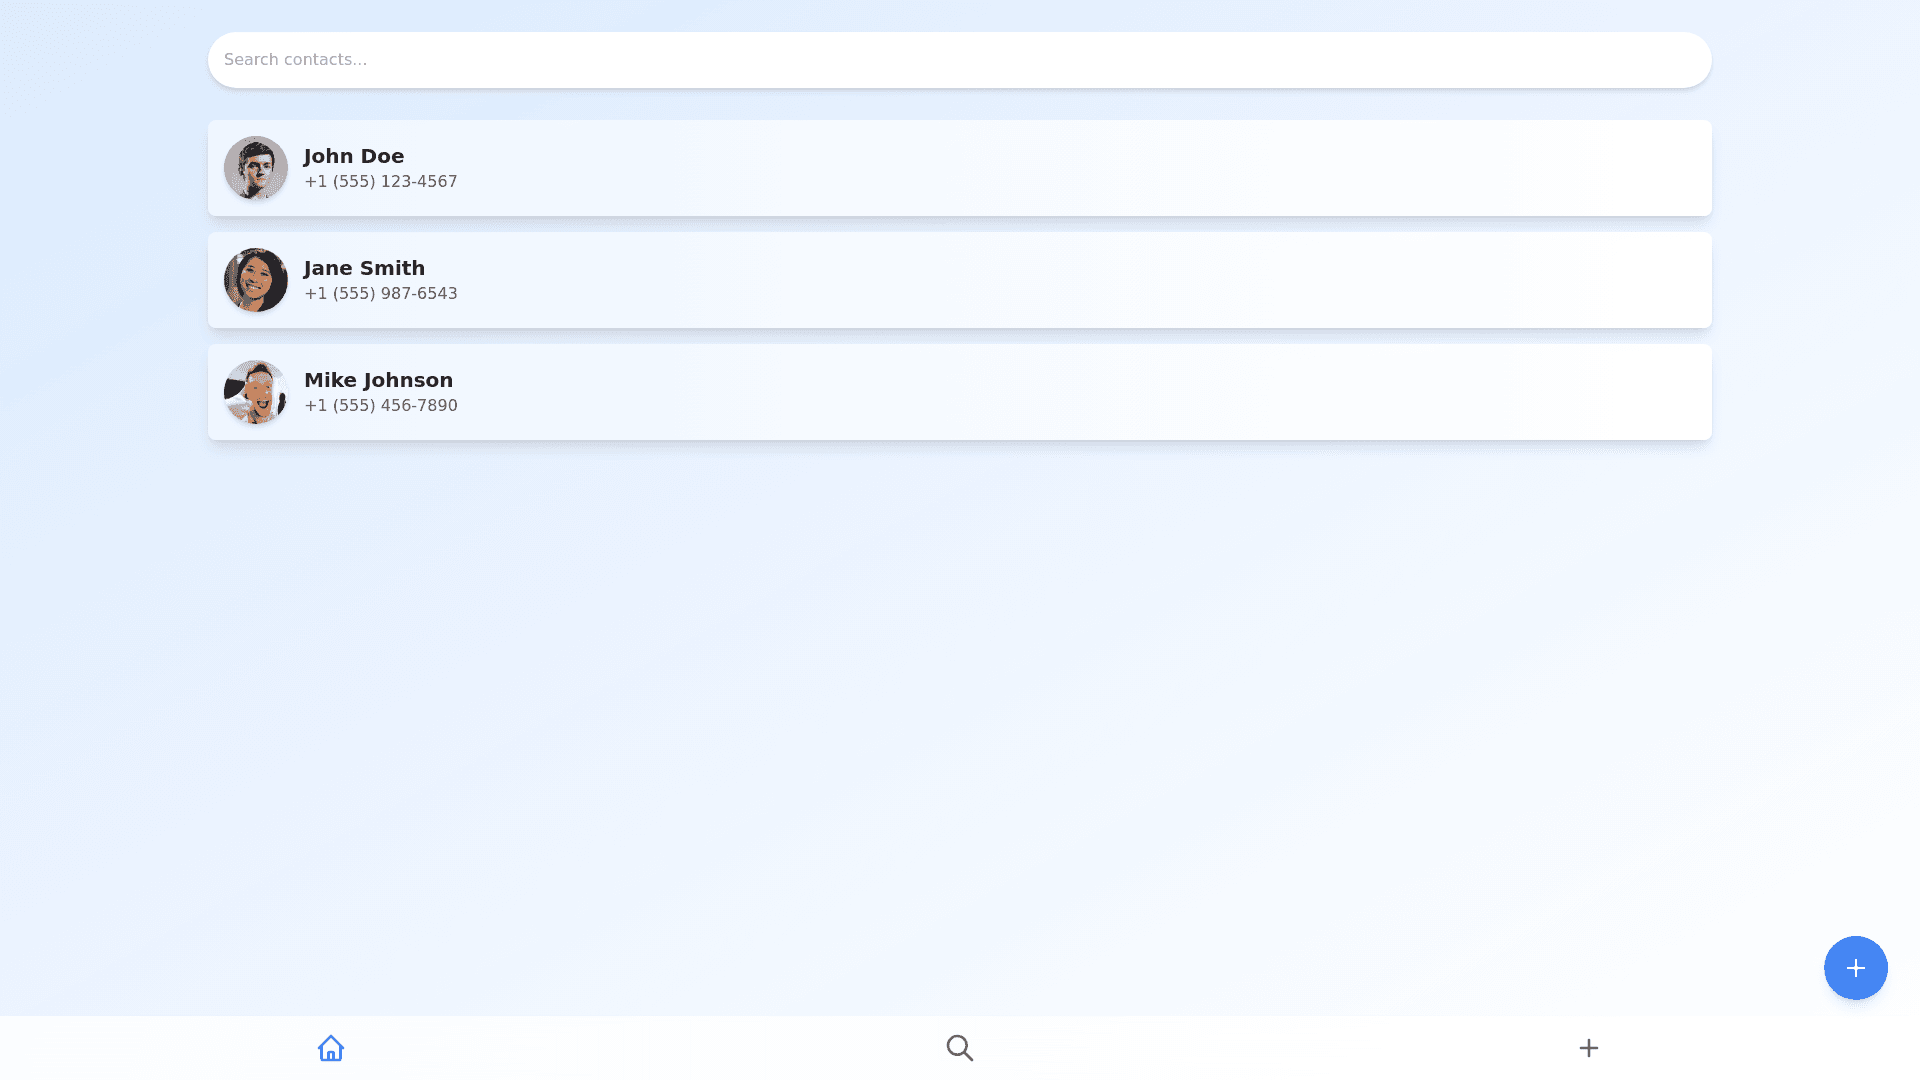Click phone number +1 (555) 456-7890
The image size is (1920, 1080).
coord(380,406)
